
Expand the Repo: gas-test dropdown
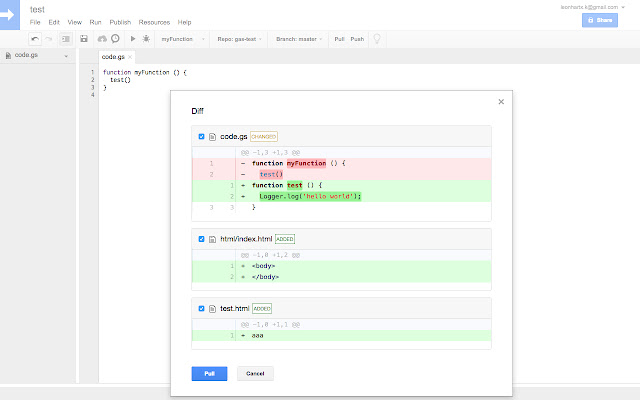[239, 39]
